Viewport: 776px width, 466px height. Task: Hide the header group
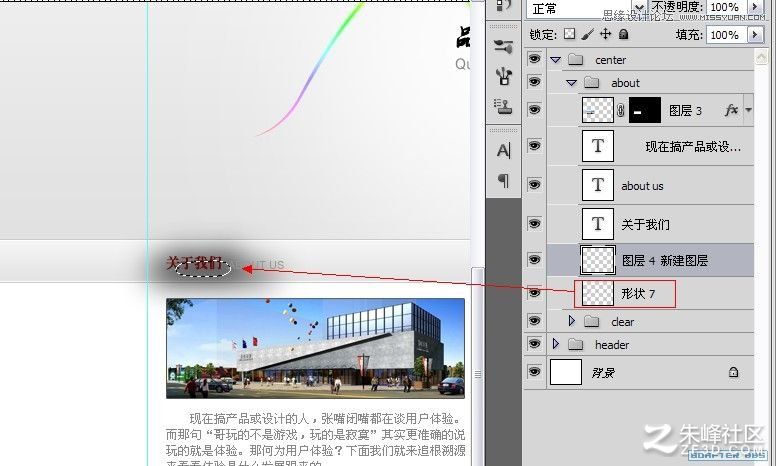534,343
